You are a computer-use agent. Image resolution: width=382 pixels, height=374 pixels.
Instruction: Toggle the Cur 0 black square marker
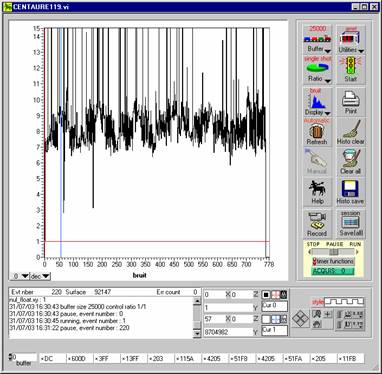[x=266, y=295]
